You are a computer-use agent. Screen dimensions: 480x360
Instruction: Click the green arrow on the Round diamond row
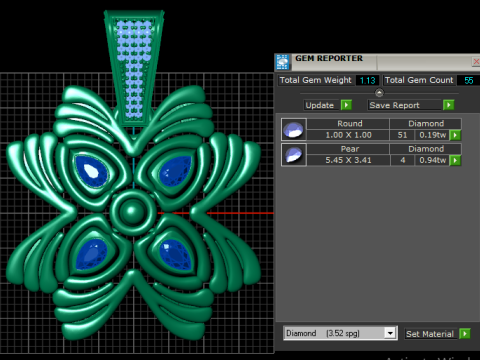click(455, 135)
